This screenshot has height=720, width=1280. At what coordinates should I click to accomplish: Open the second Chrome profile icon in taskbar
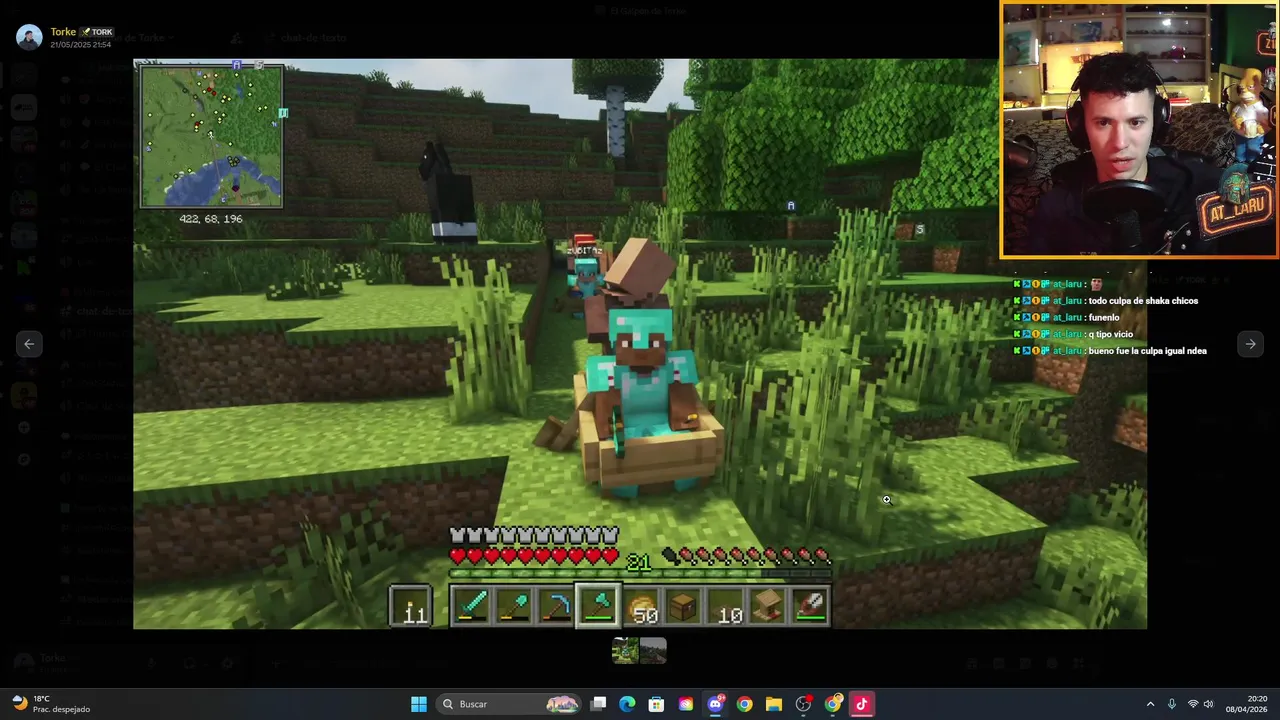click(x=833, y=704)
